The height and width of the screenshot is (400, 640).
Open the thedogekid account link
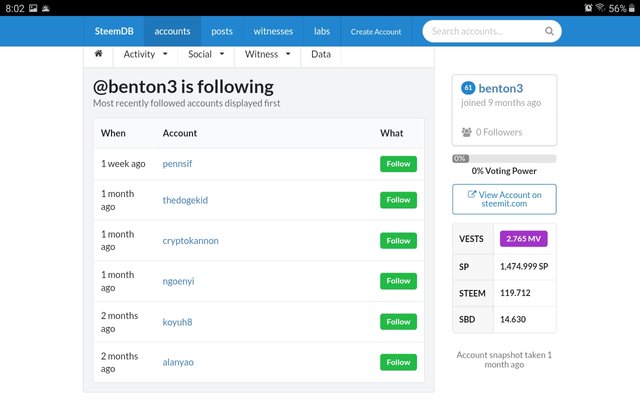click(185, 200)
